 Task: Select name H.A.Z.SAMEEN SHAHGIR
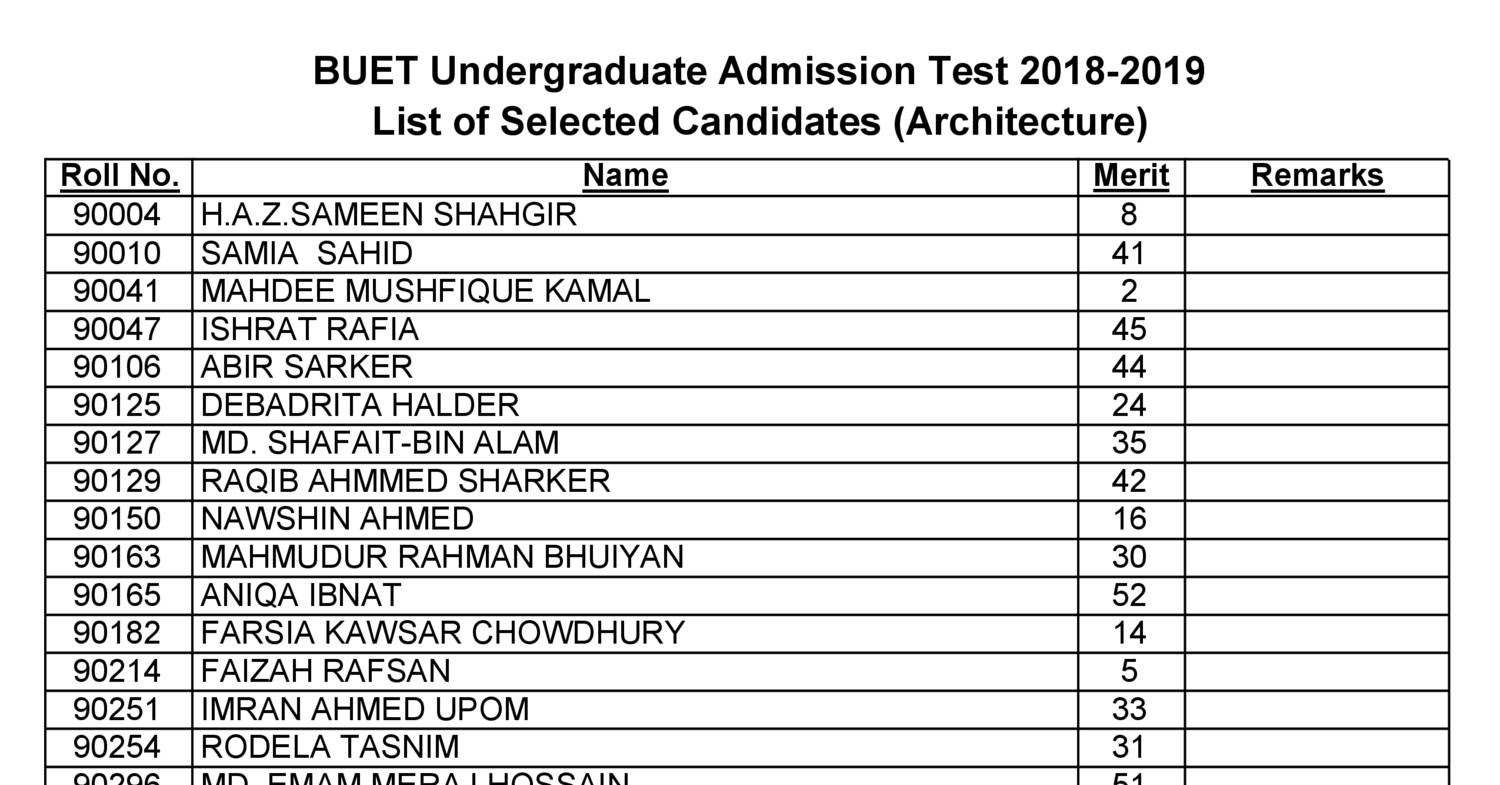coord(389,215)
